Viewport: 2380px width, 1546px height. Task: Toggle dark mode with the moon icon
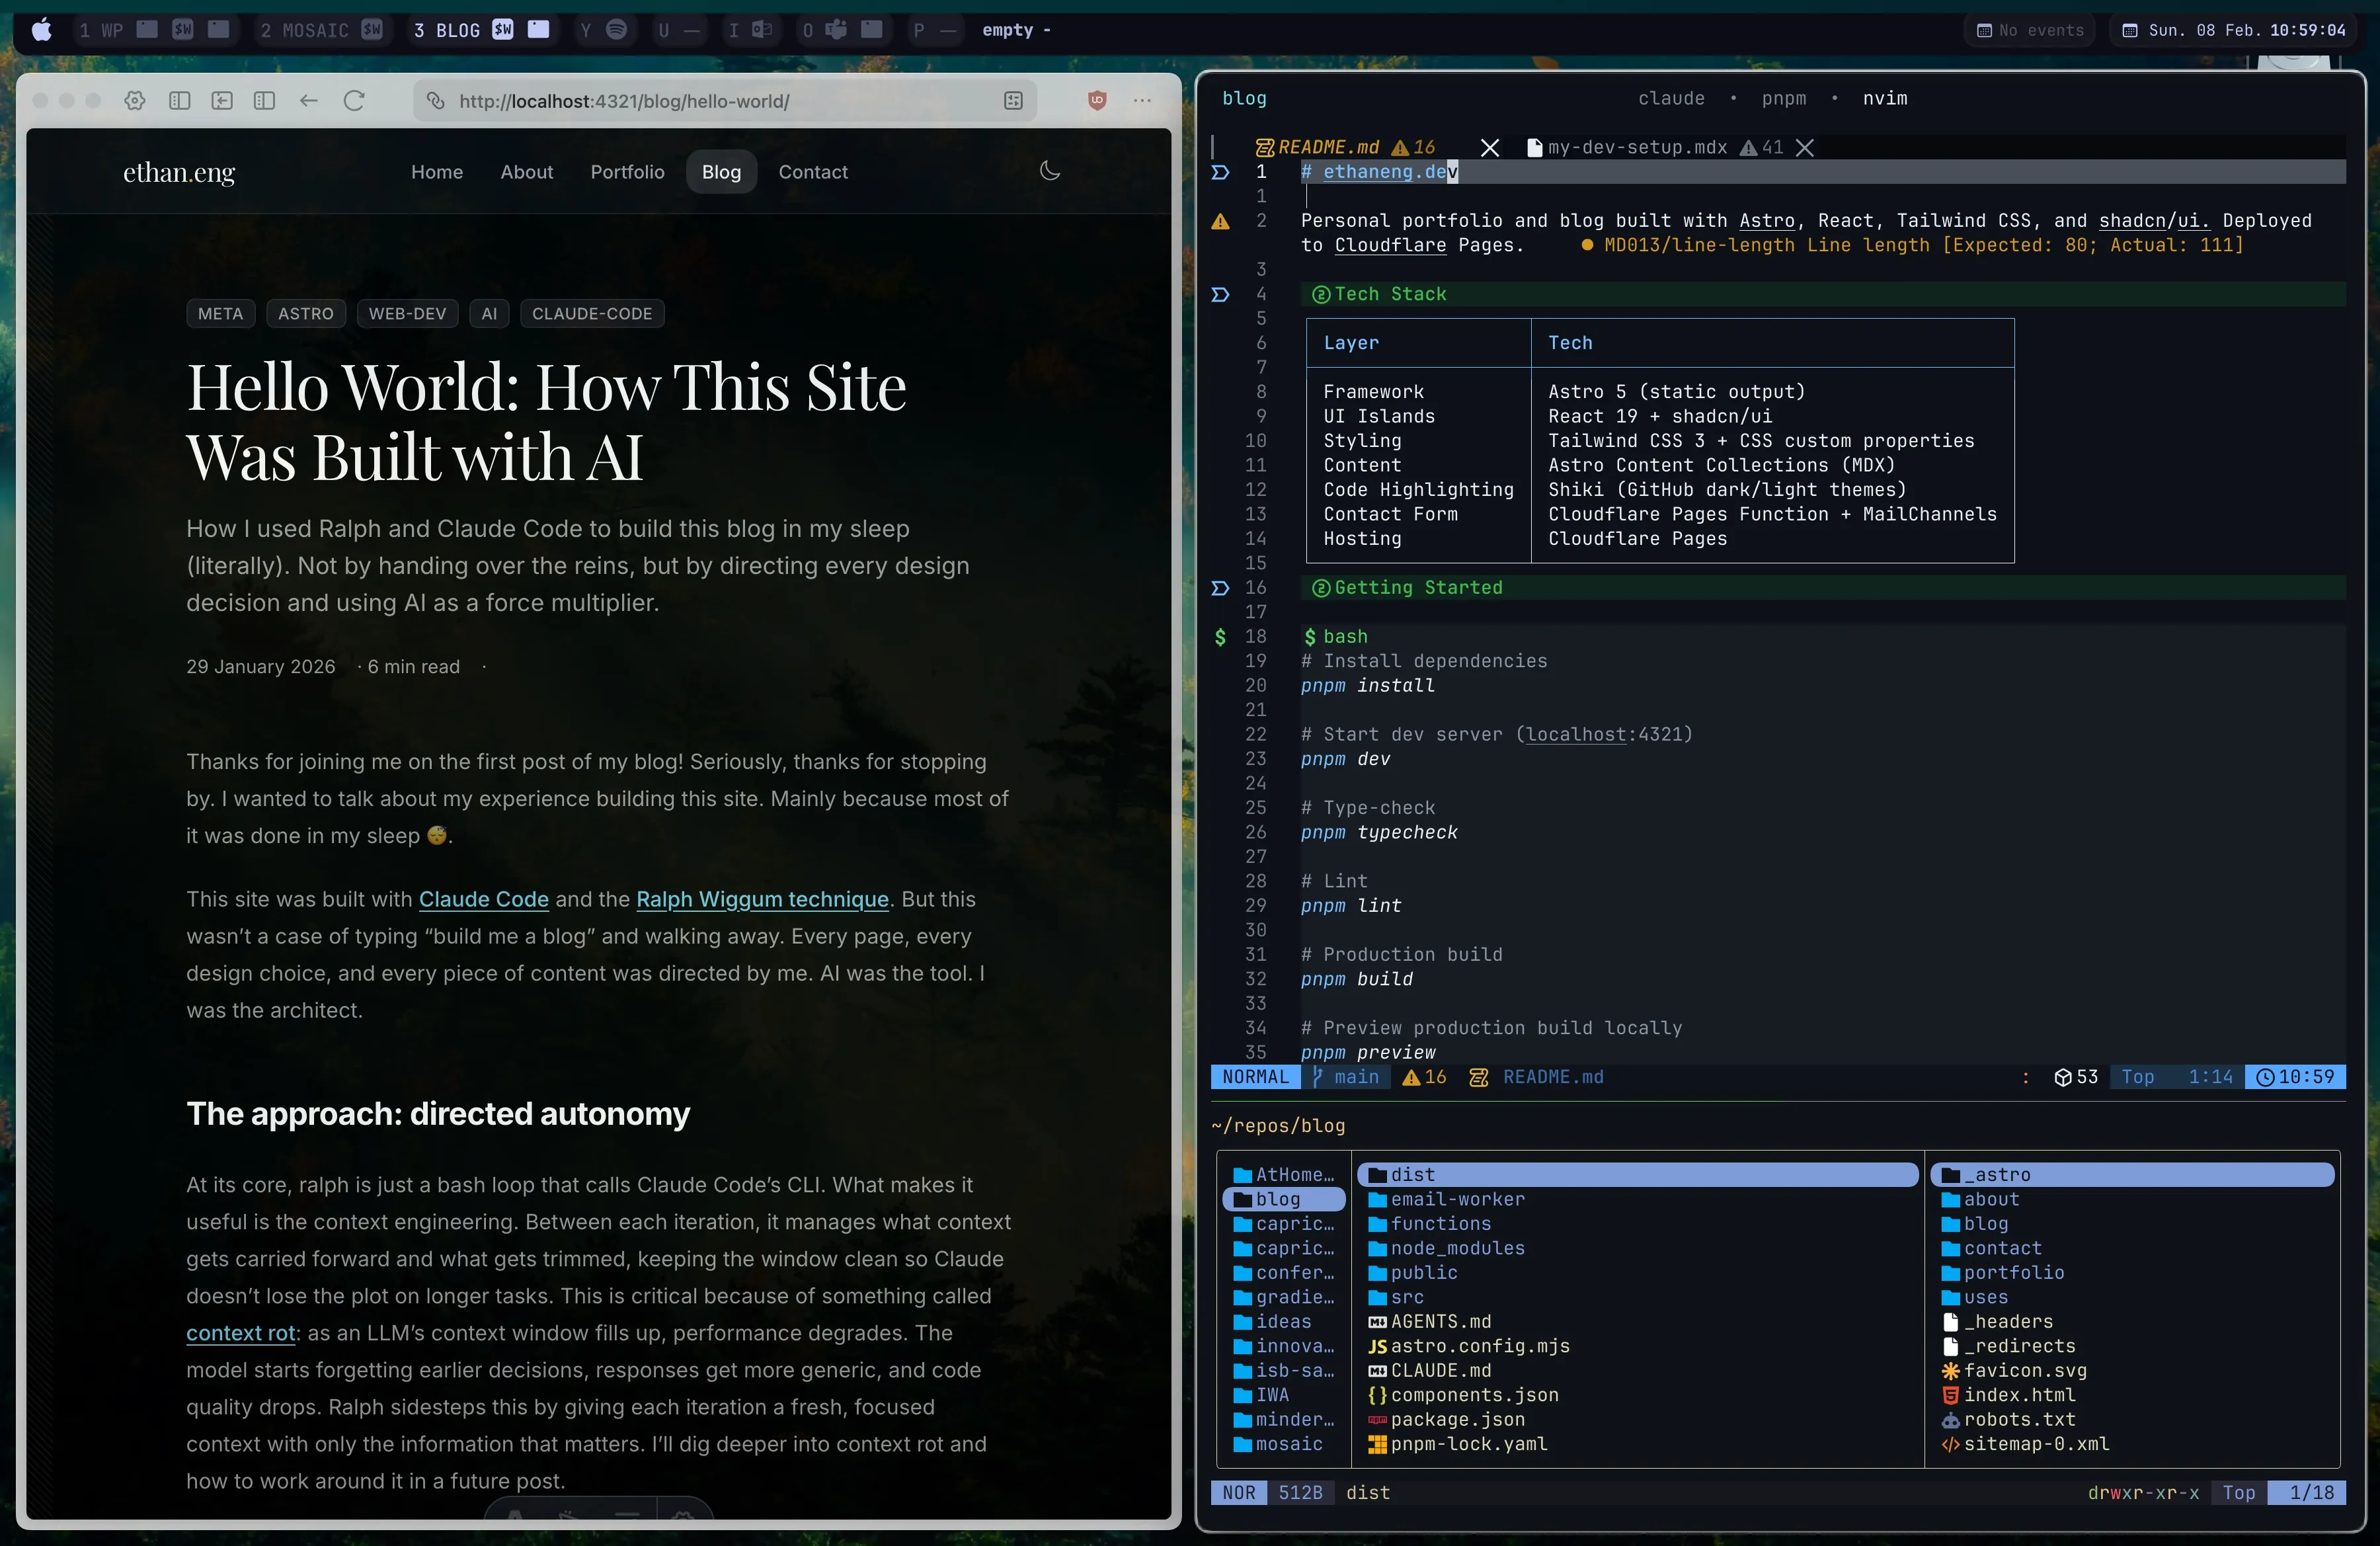pos(1050,171)
